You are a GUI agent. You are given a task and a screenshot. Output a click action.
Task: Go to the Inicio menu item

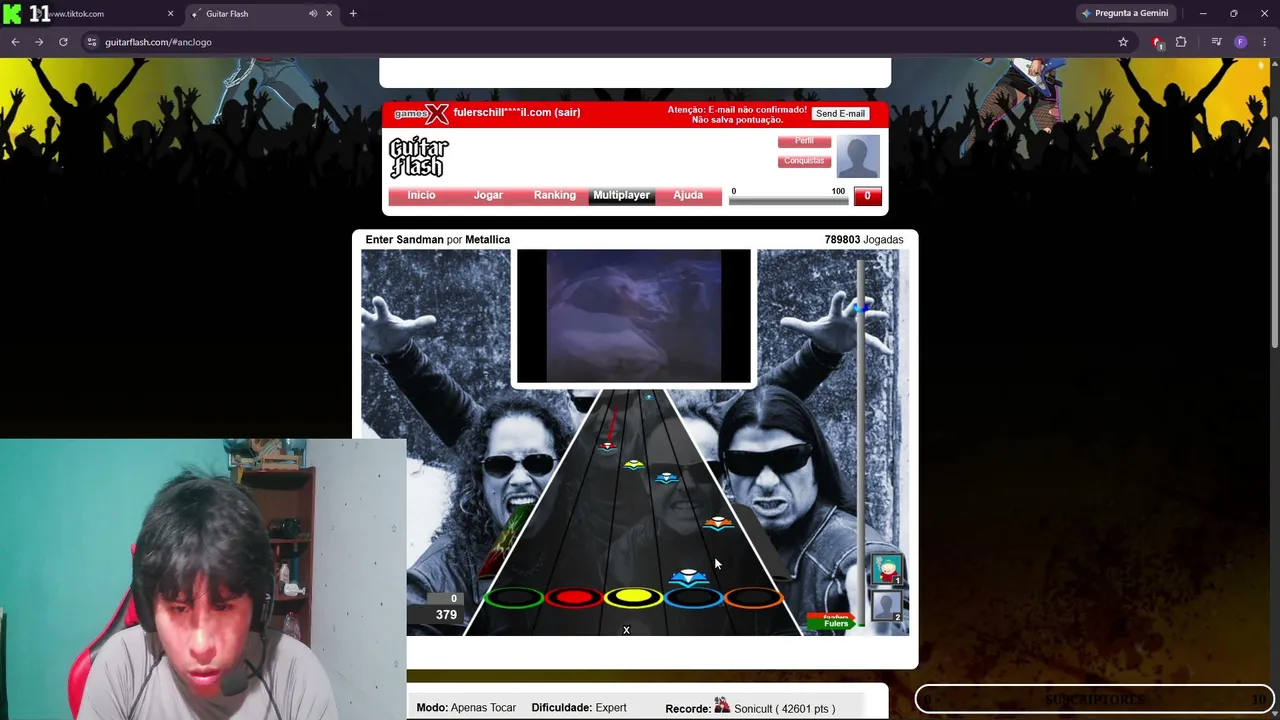point(421,195)
